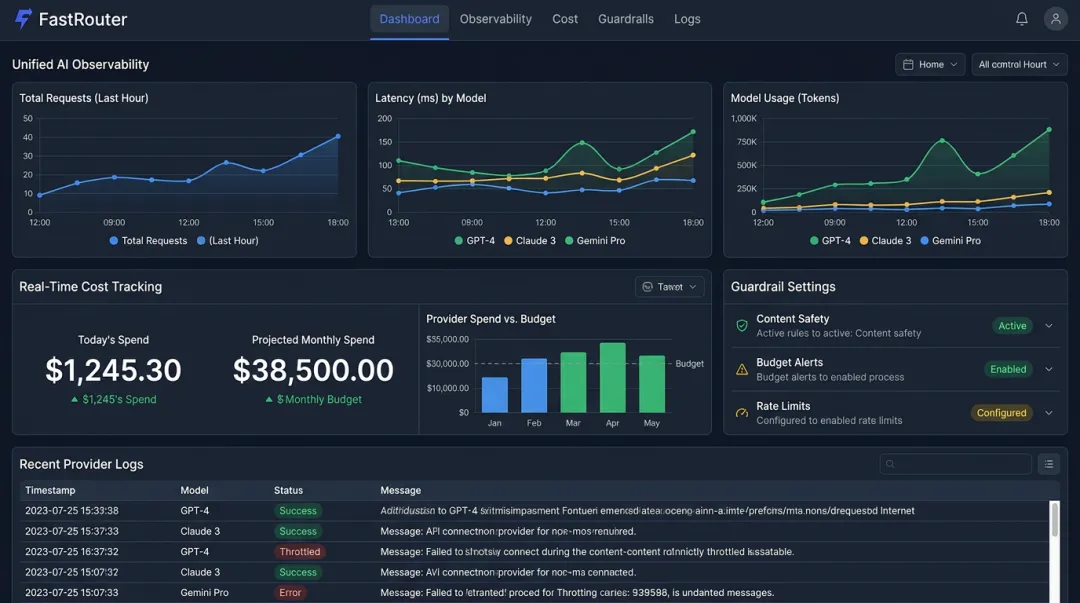Toggle the (Last Hour) legend entry
Viewport: 1080px width, 603px height.
227,241
